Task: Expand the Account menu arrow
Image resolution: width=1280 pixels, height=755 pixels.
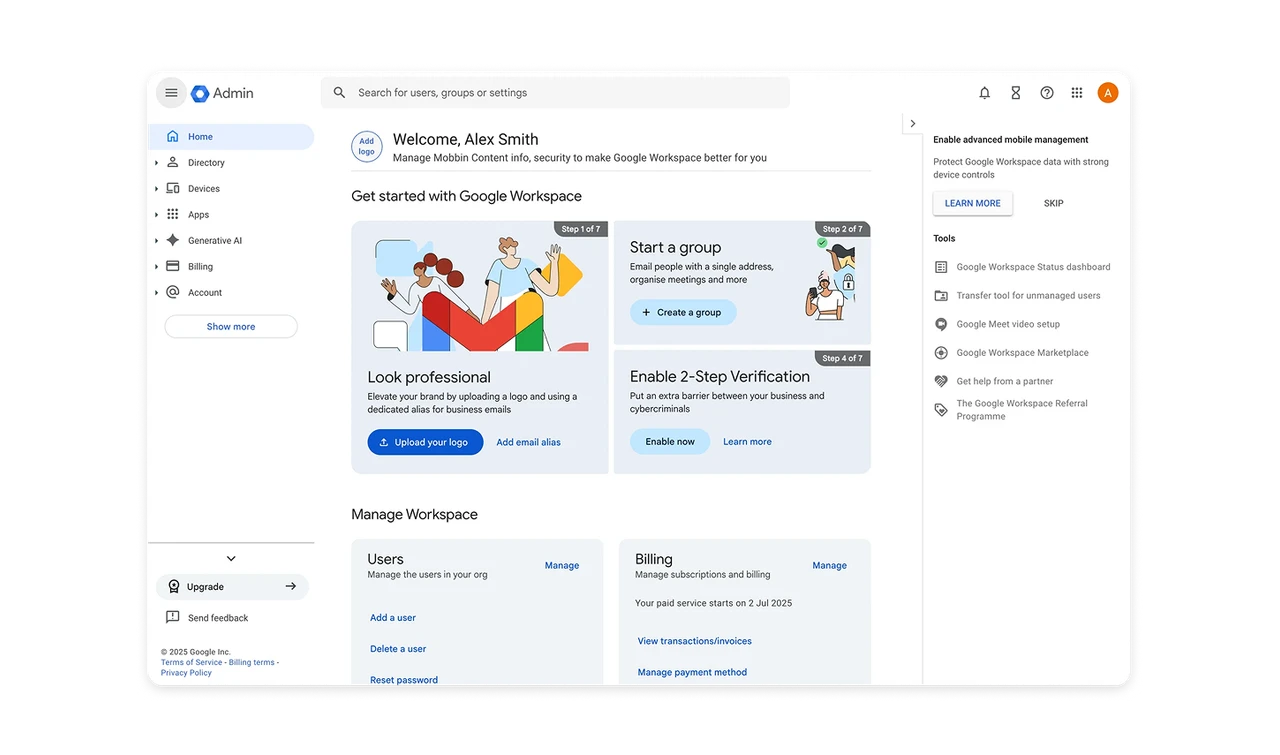Action: click(x=157, y=293)
